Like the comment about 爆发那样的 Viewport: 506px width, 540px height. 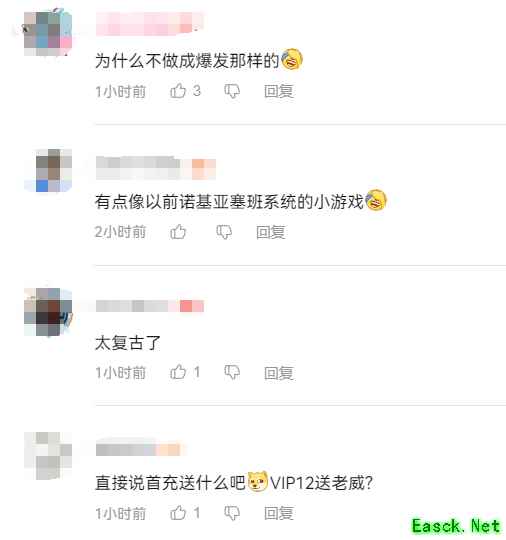click(x=178, y=91)
